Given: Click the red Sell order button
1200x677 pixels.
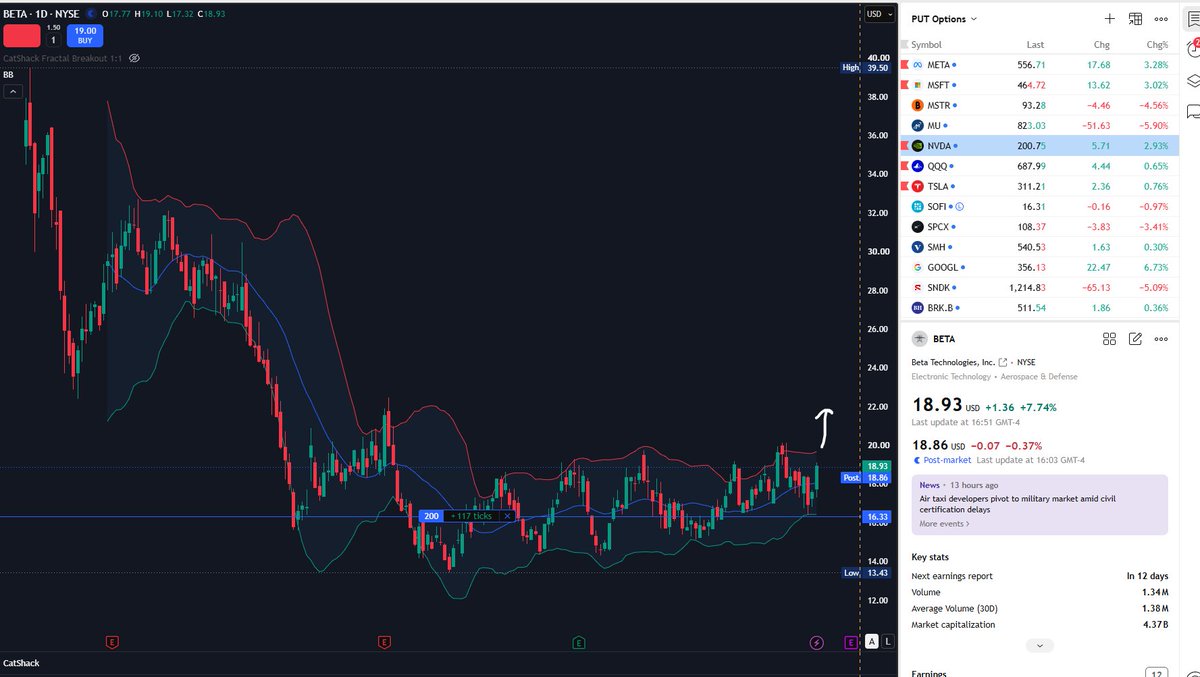Looking at the screenshot, I should coord(21,36).
